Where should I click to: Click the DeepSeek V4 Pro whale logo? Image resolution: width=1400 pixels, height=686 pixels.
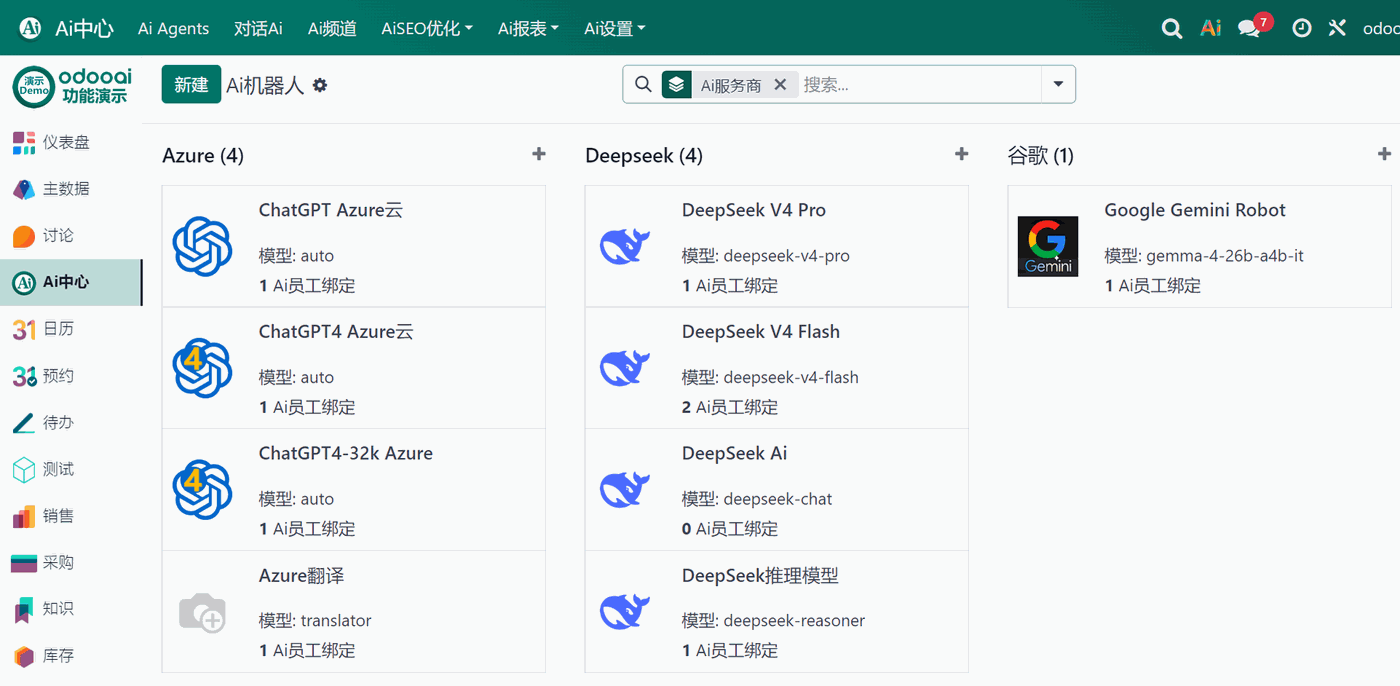point(625,246)
